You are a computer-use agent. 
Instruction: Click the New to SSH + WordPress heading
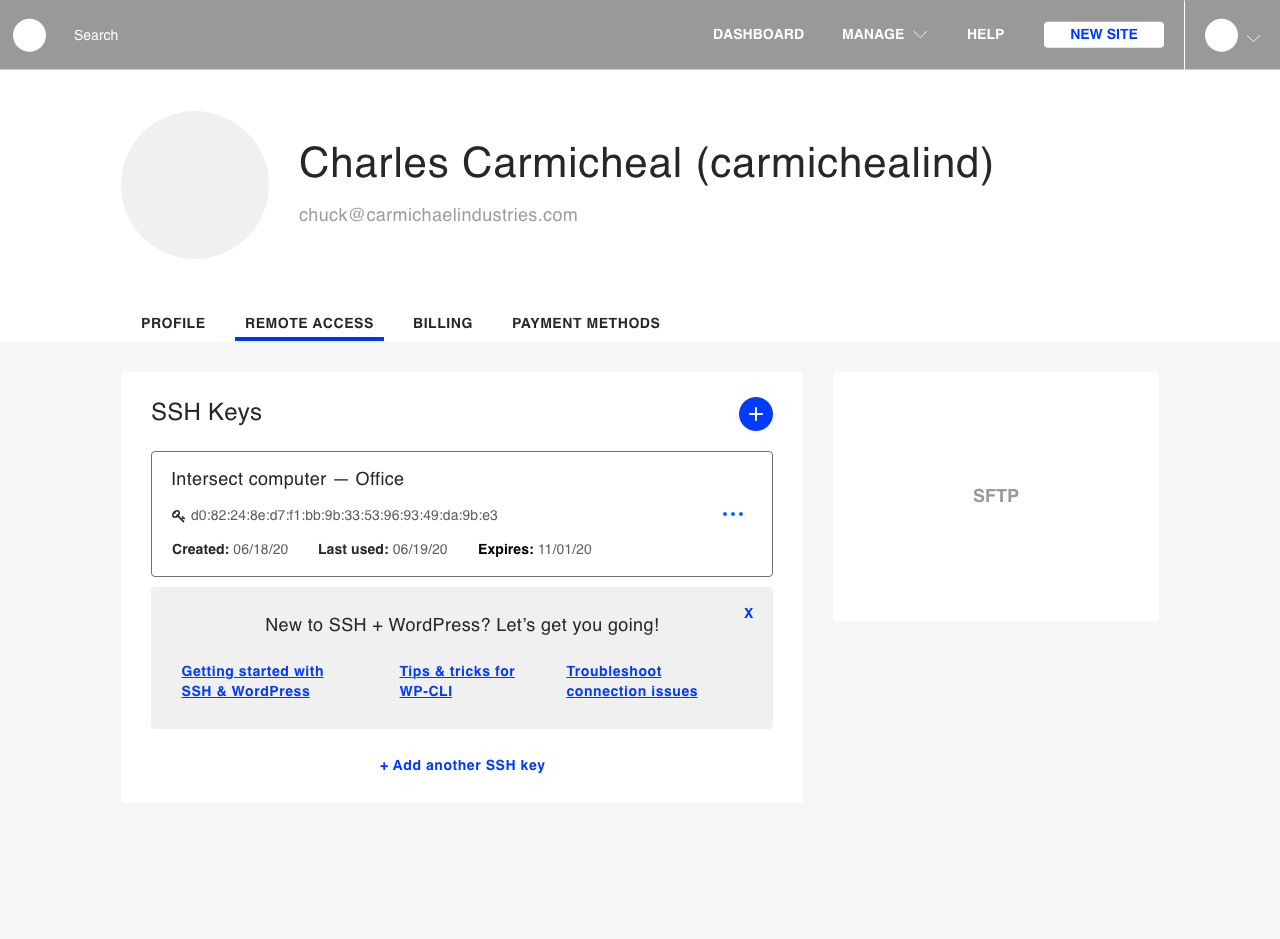pyautogui.click(x=462, y=625)
